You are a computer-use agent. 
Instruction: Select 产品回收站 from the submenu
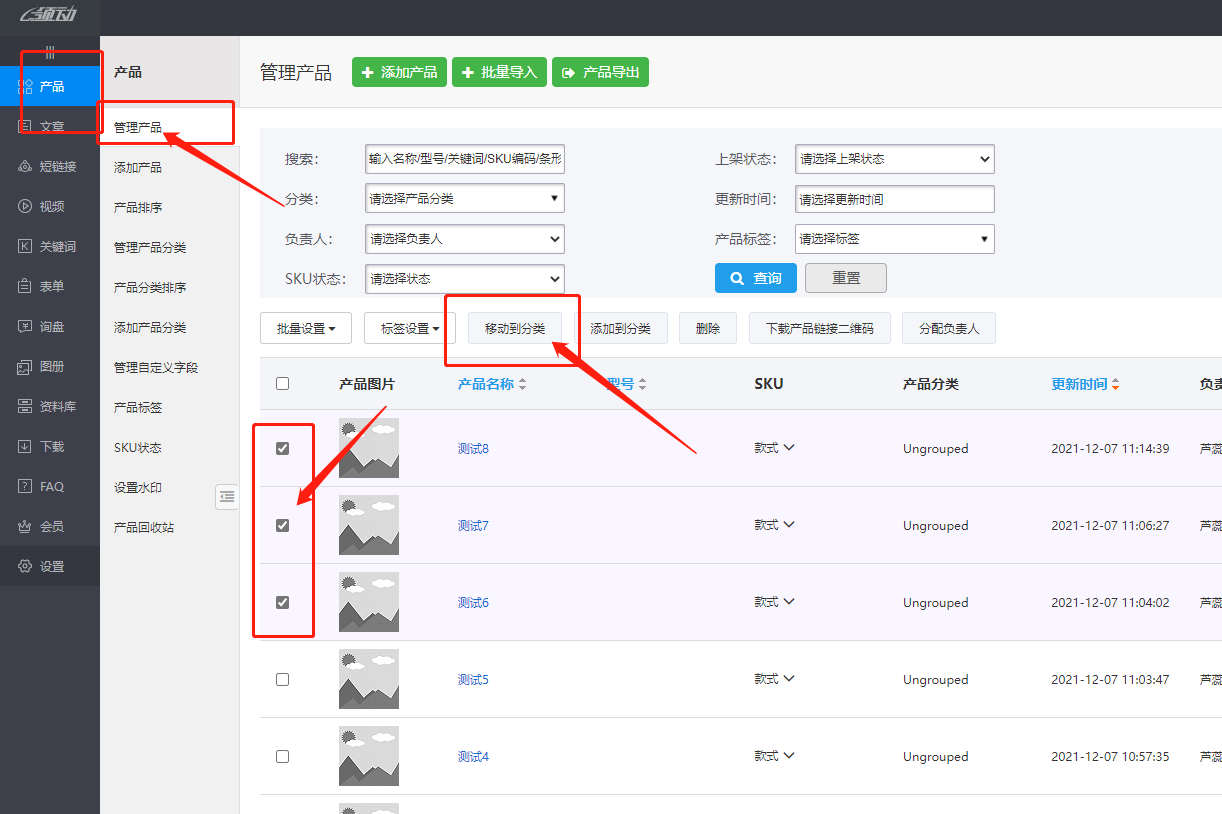144,527
